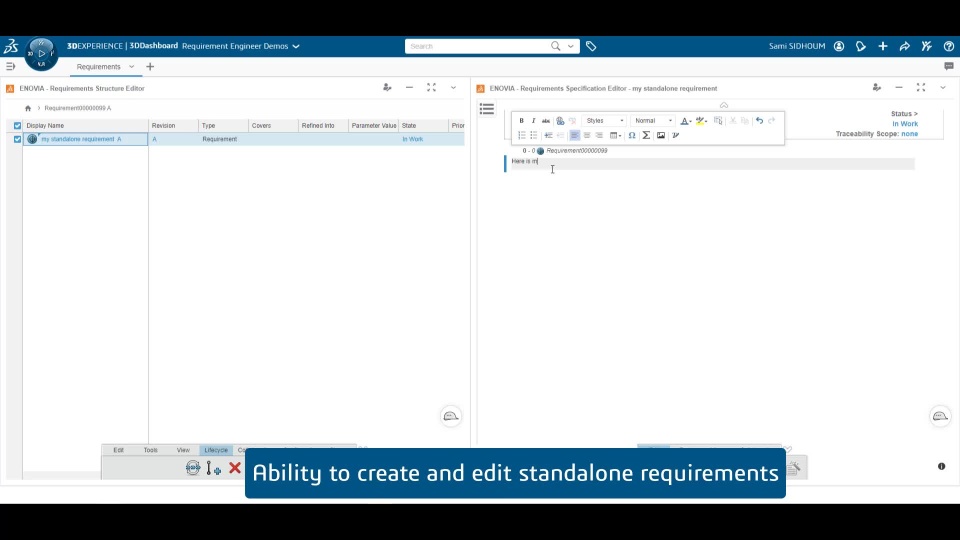Click the plus Add icon in top bar
This screenshot has width=960, height=540.
point(883,46)
